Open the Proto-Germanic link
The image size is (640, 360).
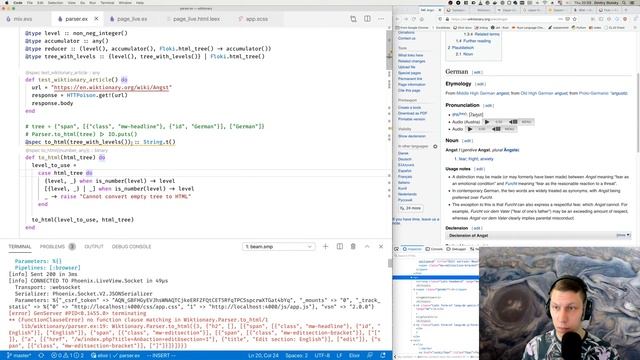tap(594, 93)
